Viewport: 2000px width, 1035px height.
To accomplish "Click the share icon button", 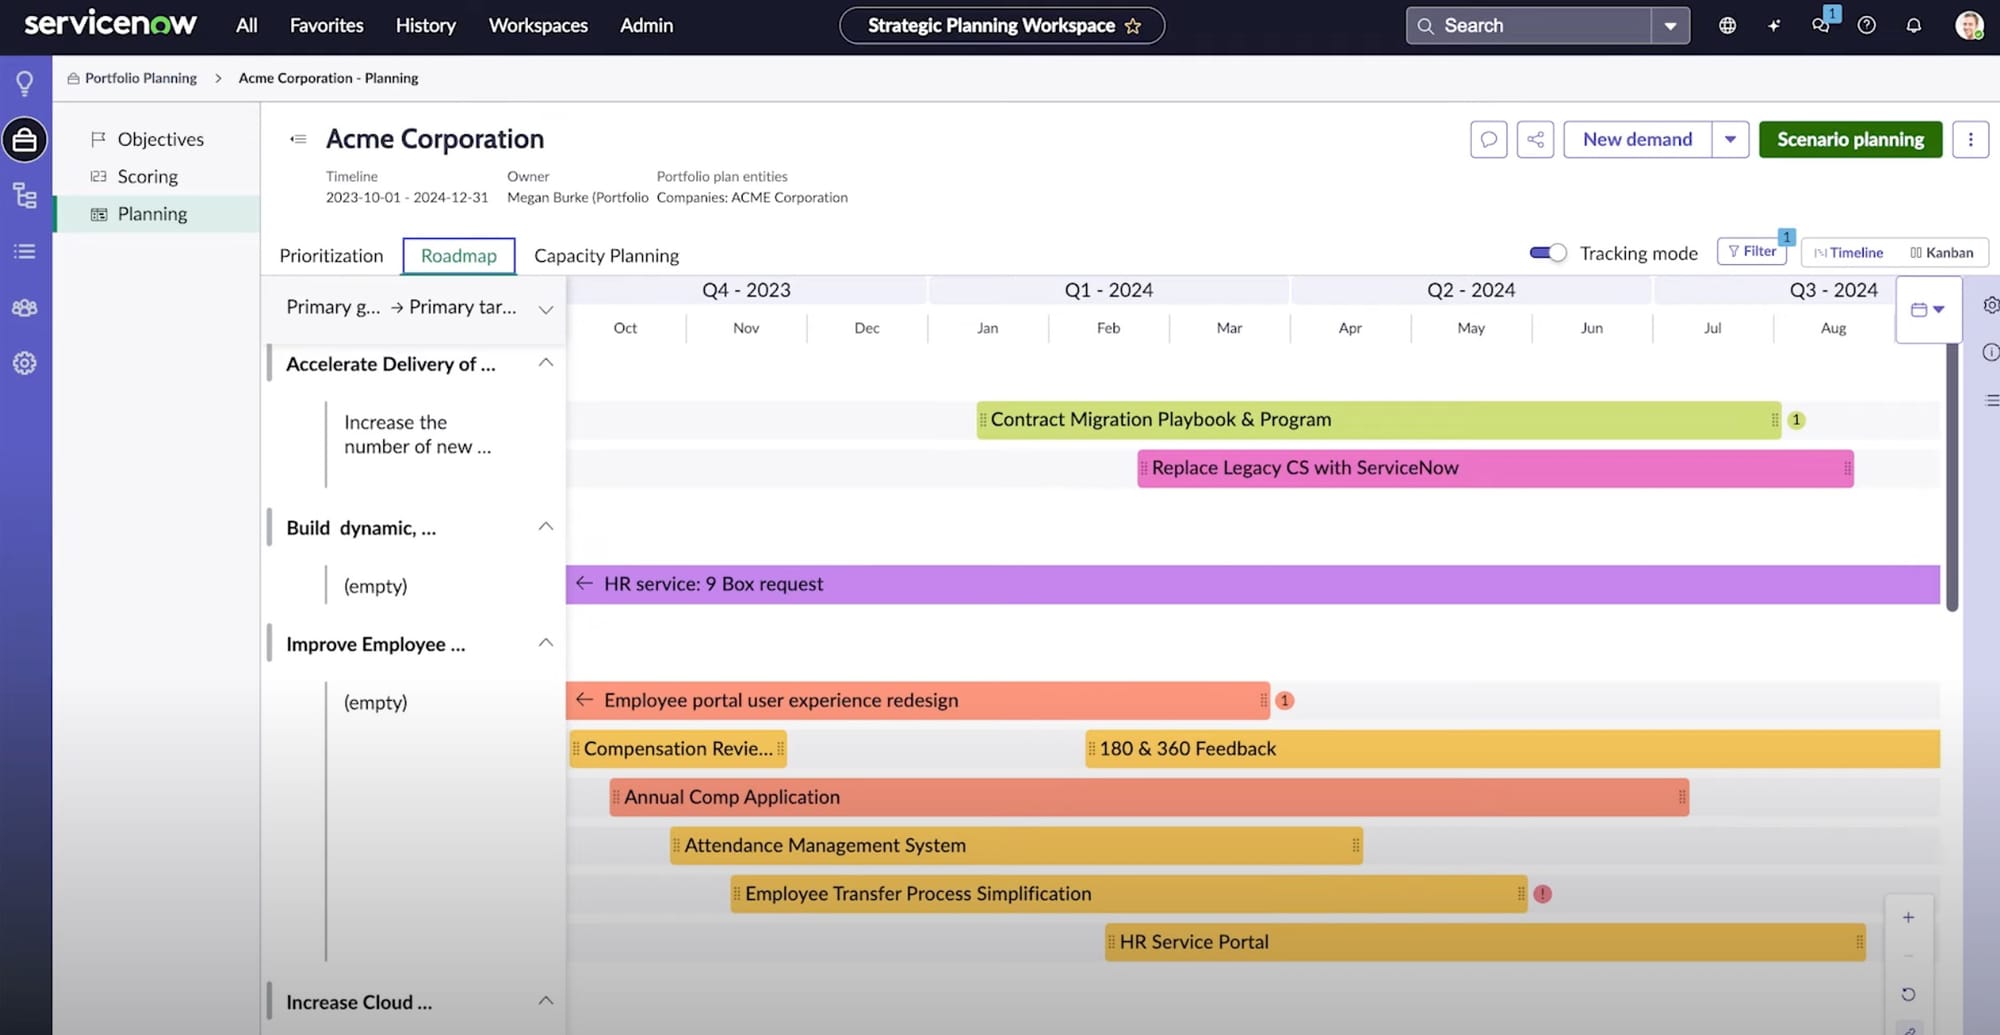I will point(1535,139).
